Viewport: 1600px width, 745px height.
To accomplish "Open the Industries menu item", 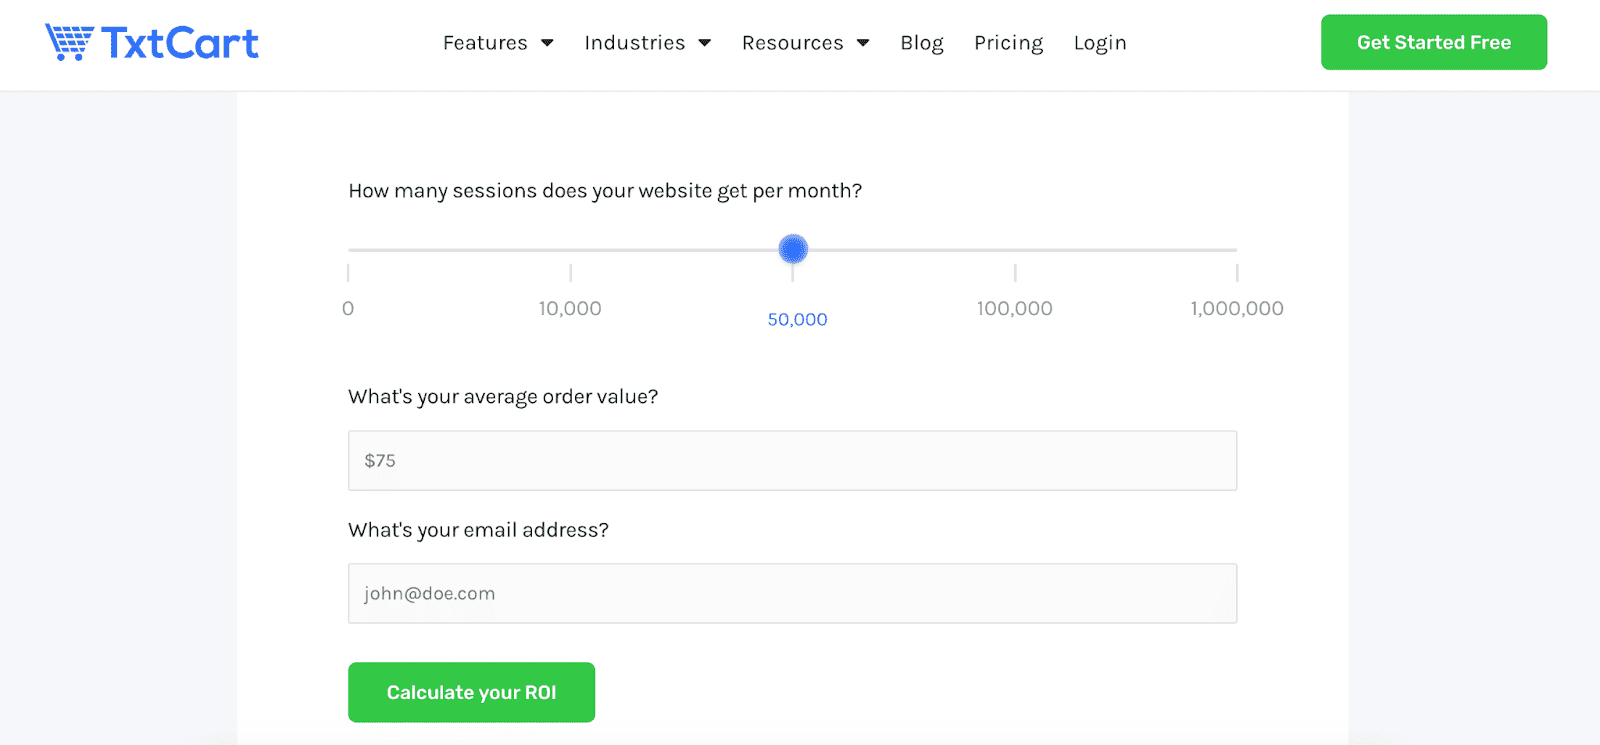I will [634, 43].
